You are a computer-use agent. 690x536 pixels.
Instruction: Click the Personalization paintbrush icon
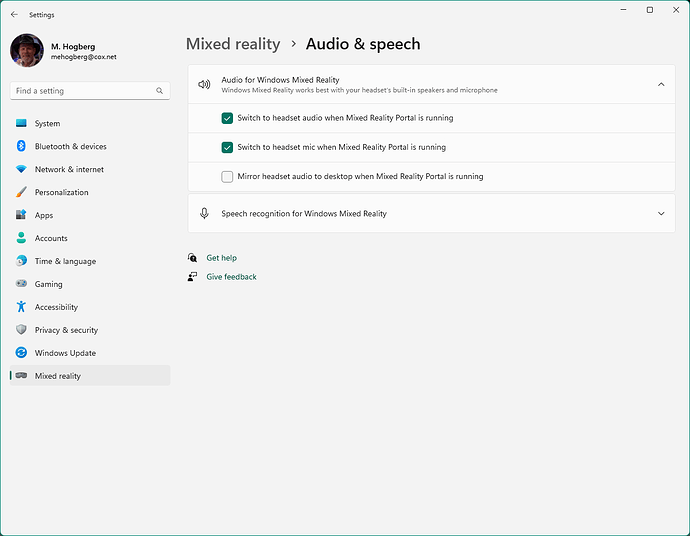[x=21, y=192]
